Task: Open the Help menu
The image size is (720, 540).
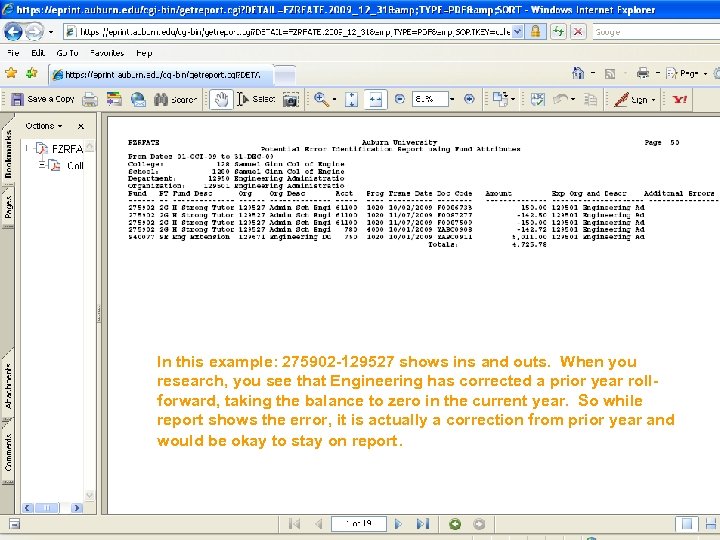Action: pos(144,53)
